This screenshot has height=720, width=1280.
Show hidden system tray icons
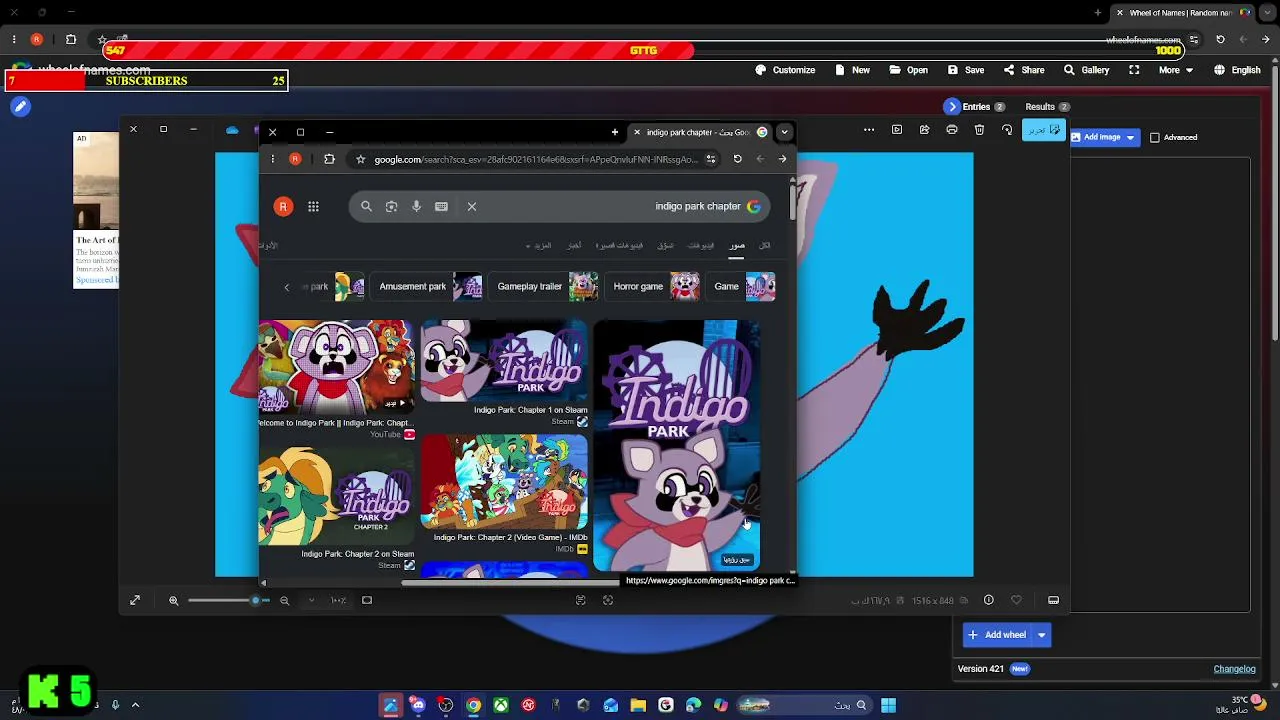click(x=135, y=705)
